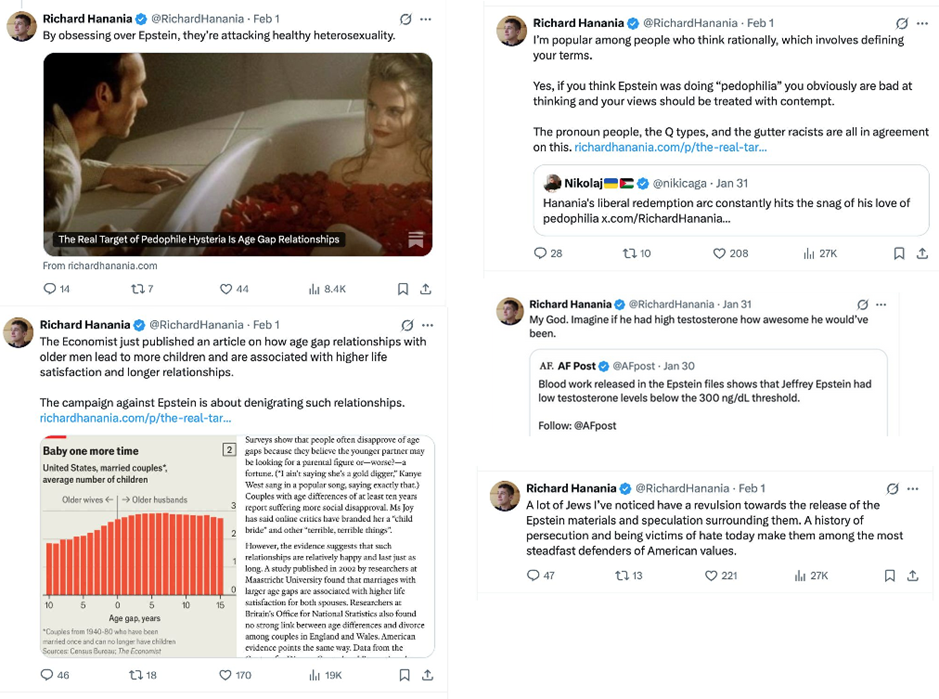The width and height of the screenshot is (939, 699).
Task: Bookmark the tweet about Jews and Epstein
Action: (890, 575)
